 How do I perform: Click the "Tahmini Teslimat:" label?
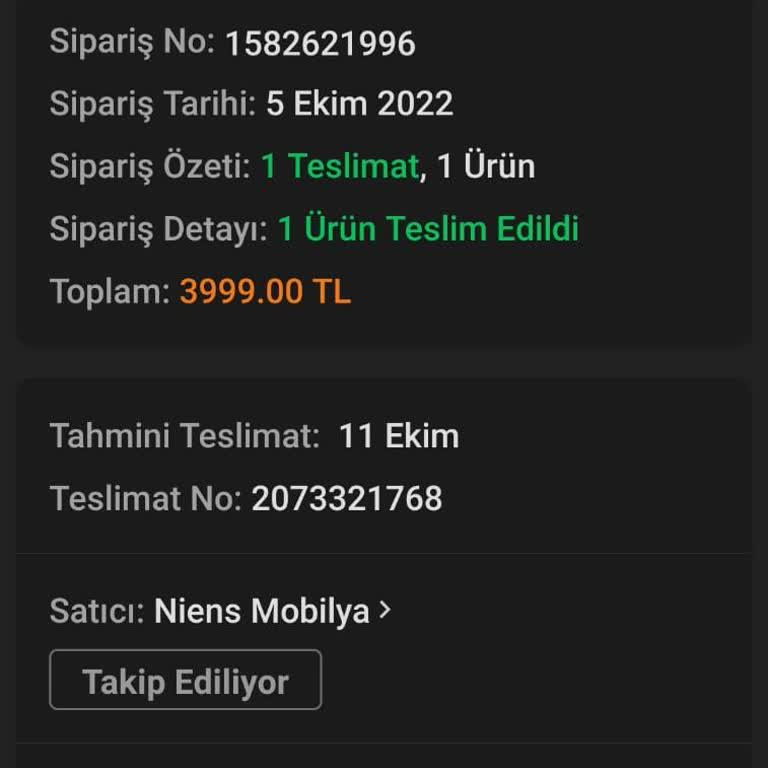(x=185, y=436)
